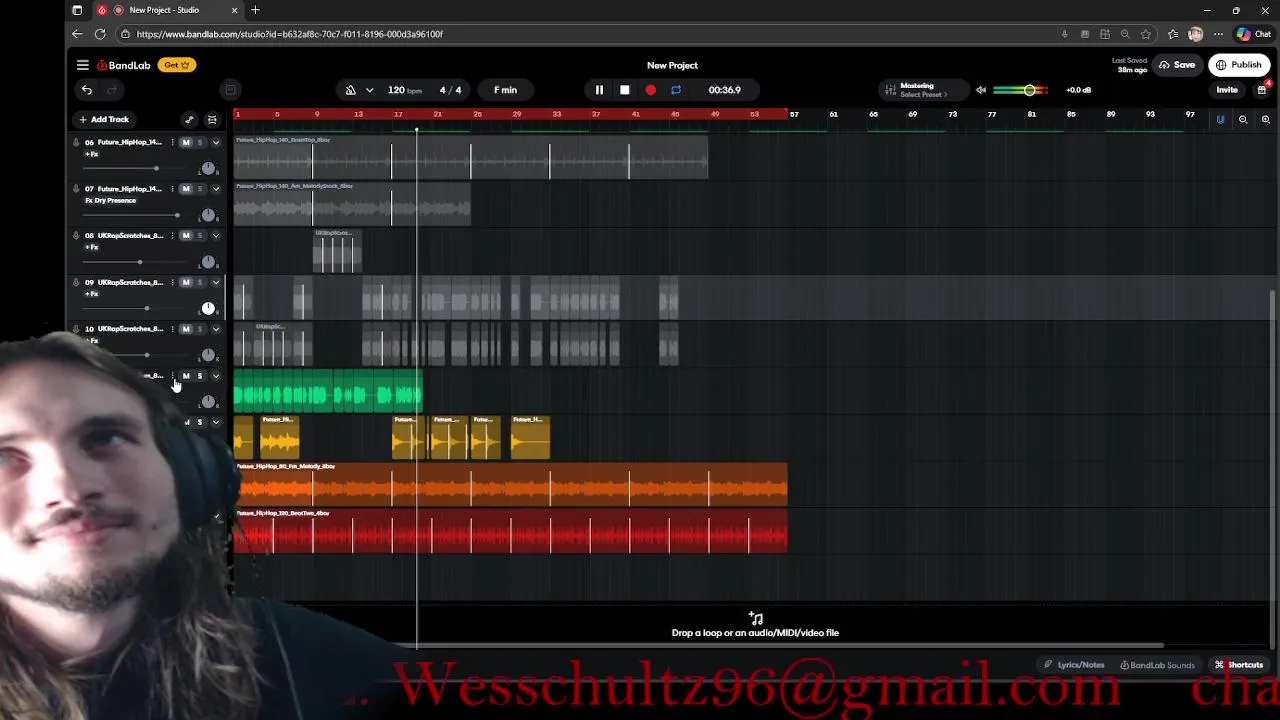
Task: Invite collaborators
Action: click(x=1226, y=90)
